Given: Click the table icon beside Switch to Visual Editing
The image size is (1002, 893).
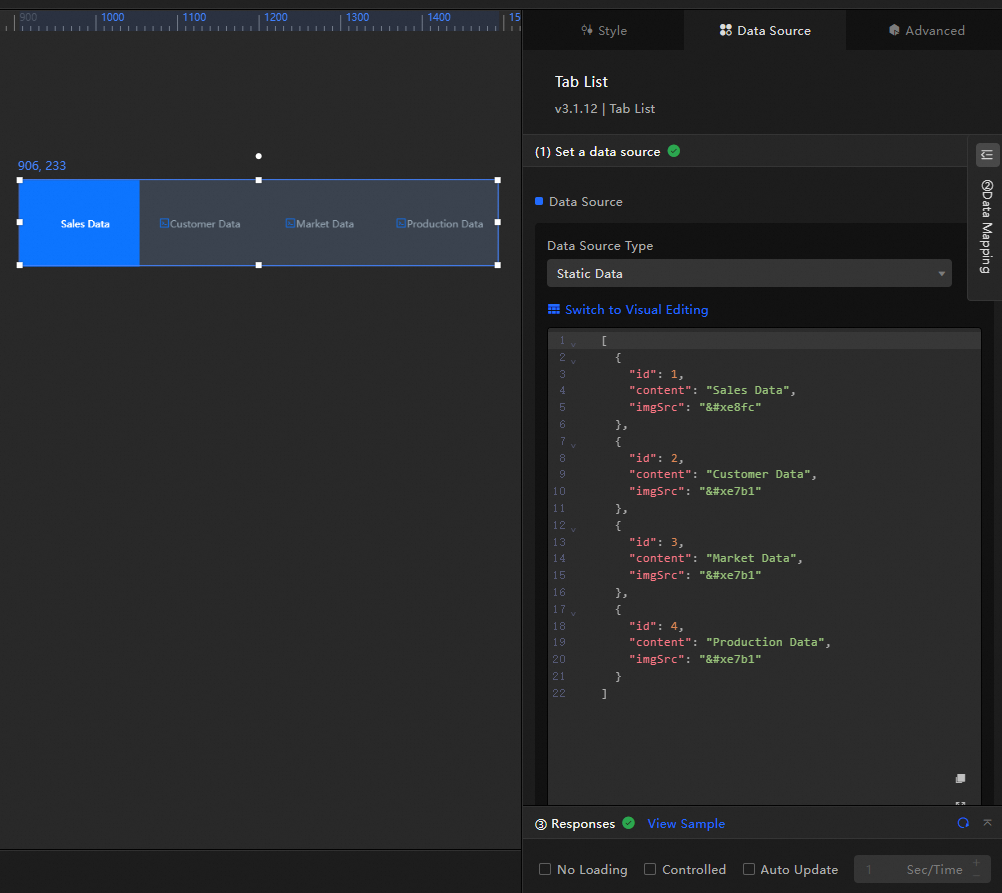Looking at the screenshot, I should [554, 310].
